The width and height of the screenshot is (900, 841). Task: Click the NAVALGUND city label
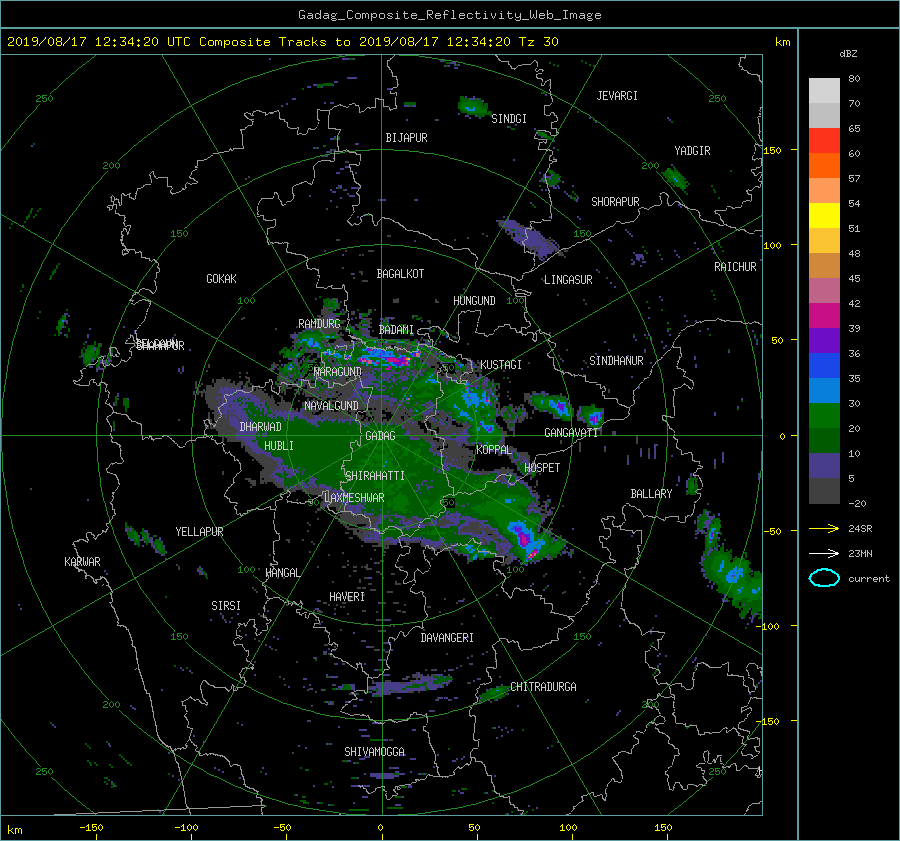point(331,406)
